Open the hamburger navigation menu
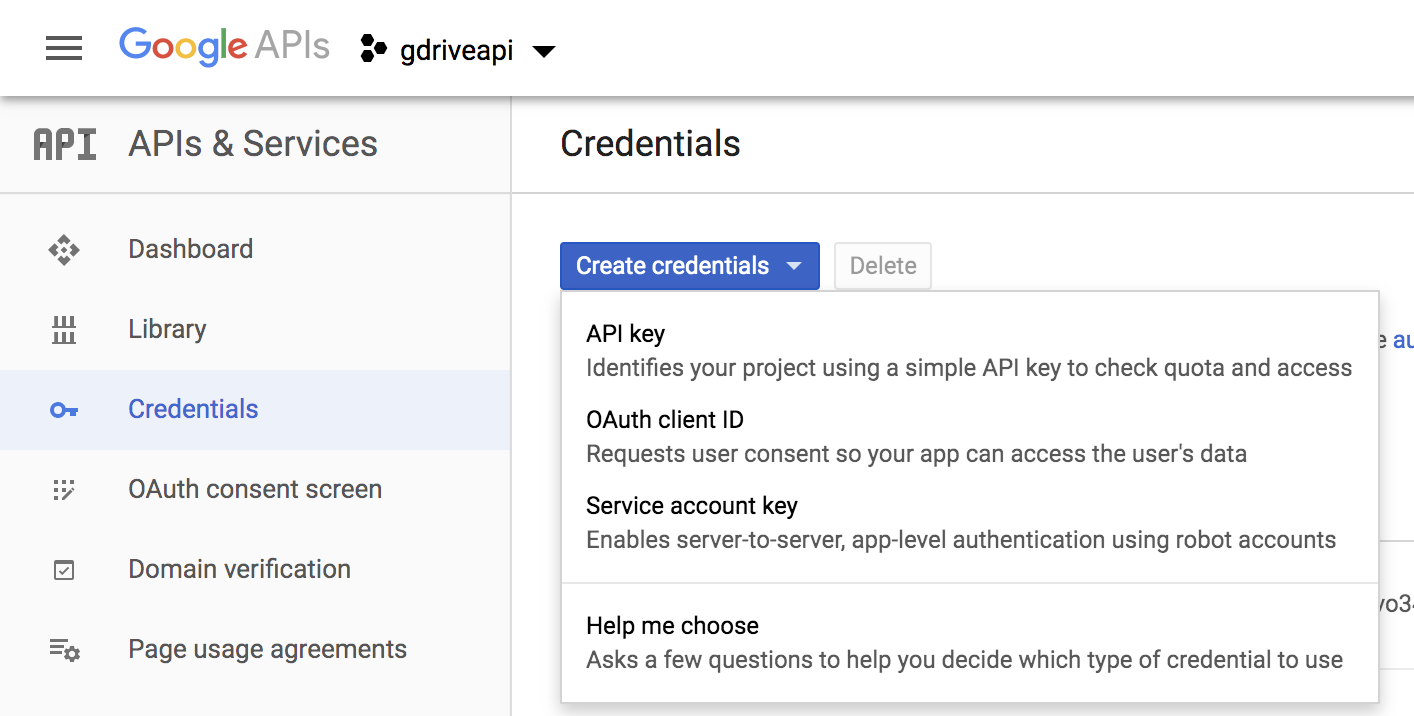 64,48
